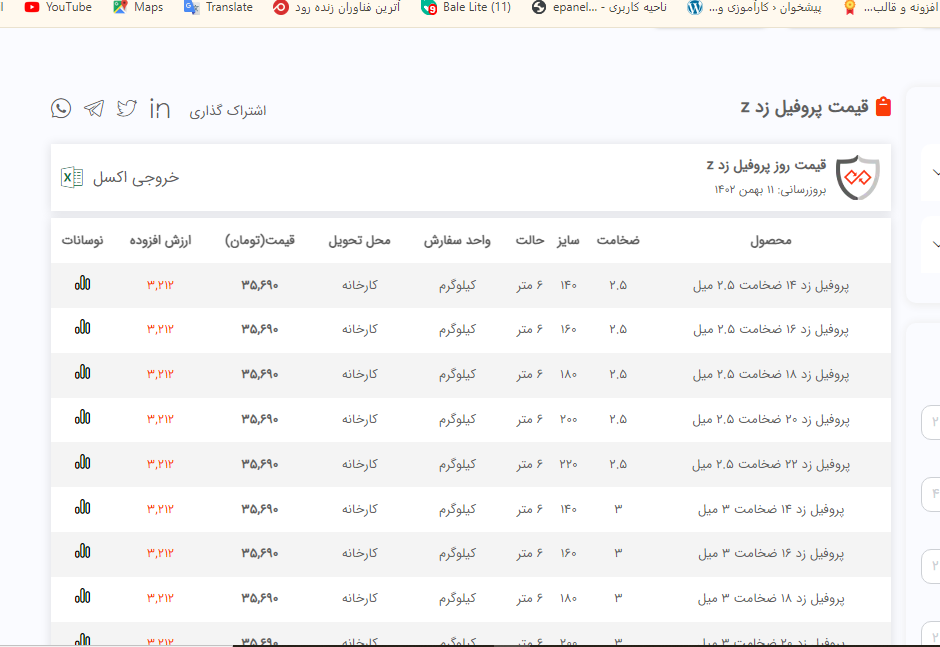Open fluctuation chart for پروفیل زد 22 ضخامت 2.5

pos(82,463)
